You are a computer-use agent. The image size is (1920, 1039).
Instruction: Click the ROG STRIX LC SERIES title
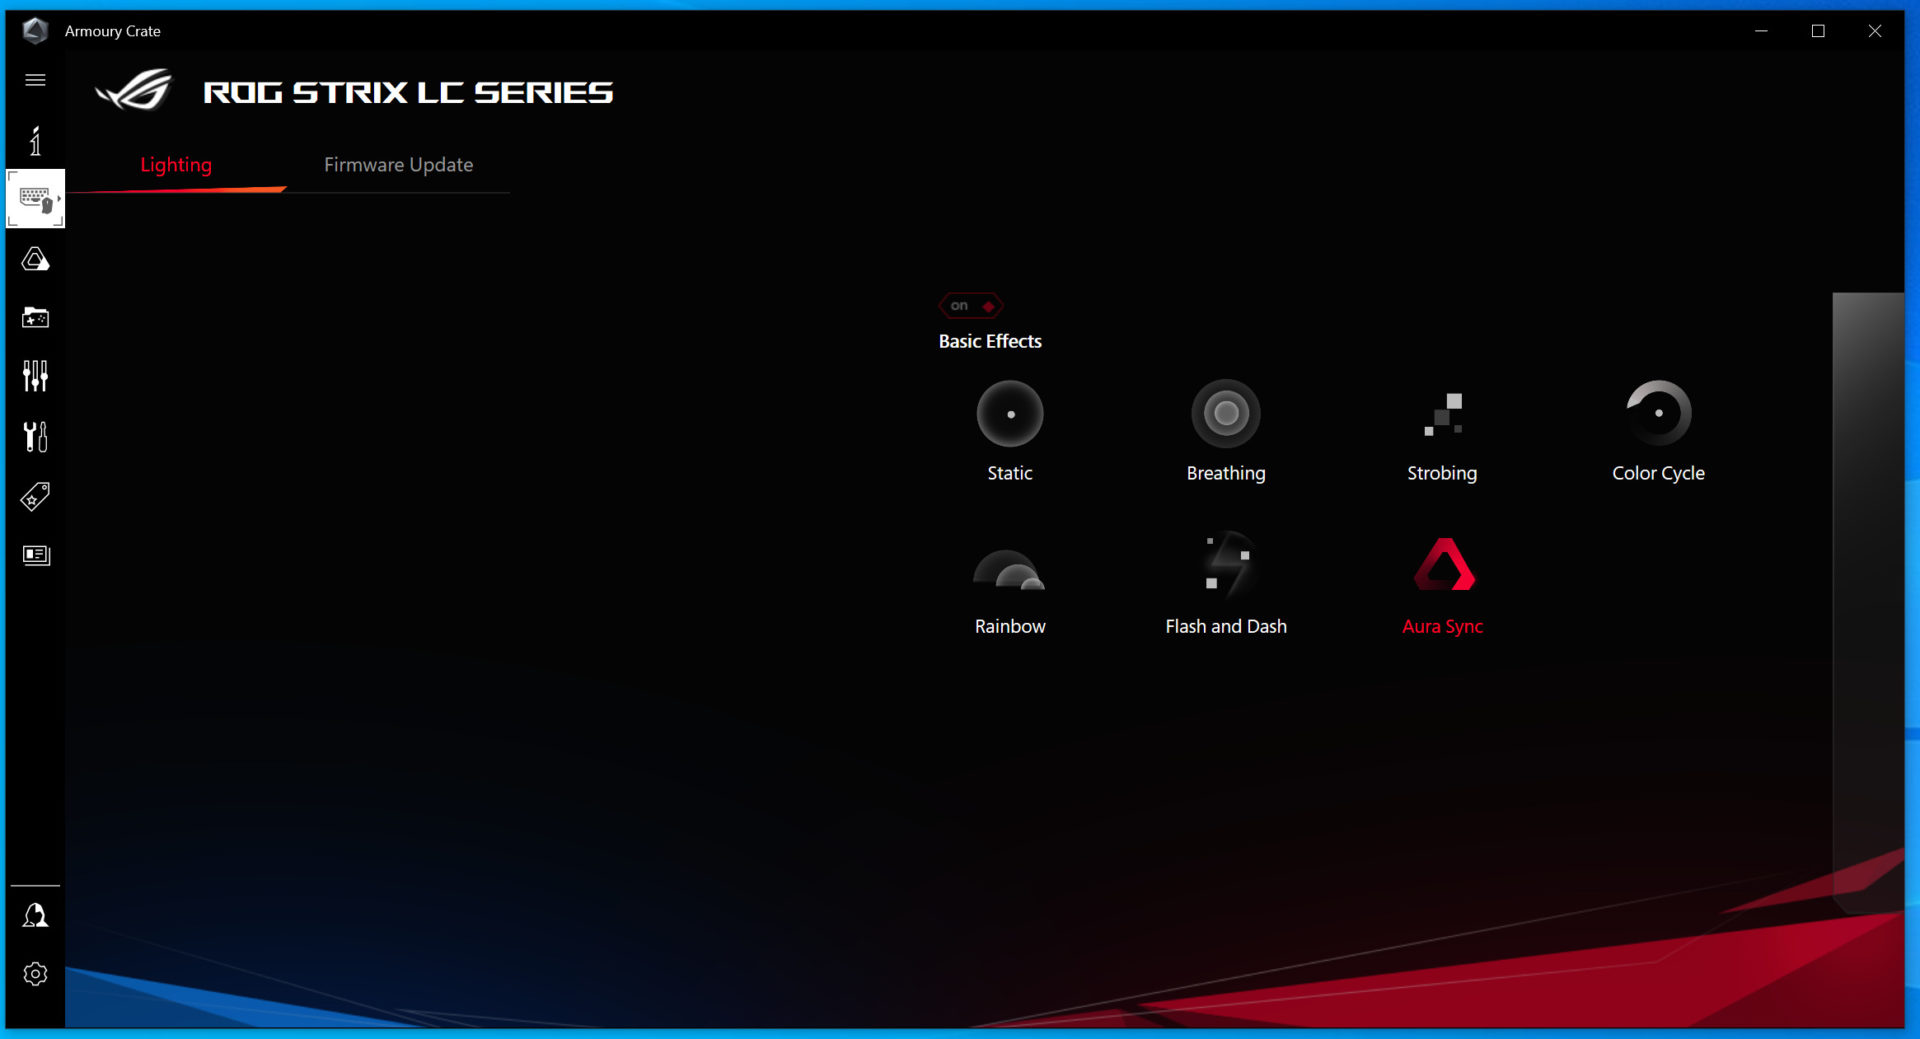pyautogui.click(x=408, y=93)
